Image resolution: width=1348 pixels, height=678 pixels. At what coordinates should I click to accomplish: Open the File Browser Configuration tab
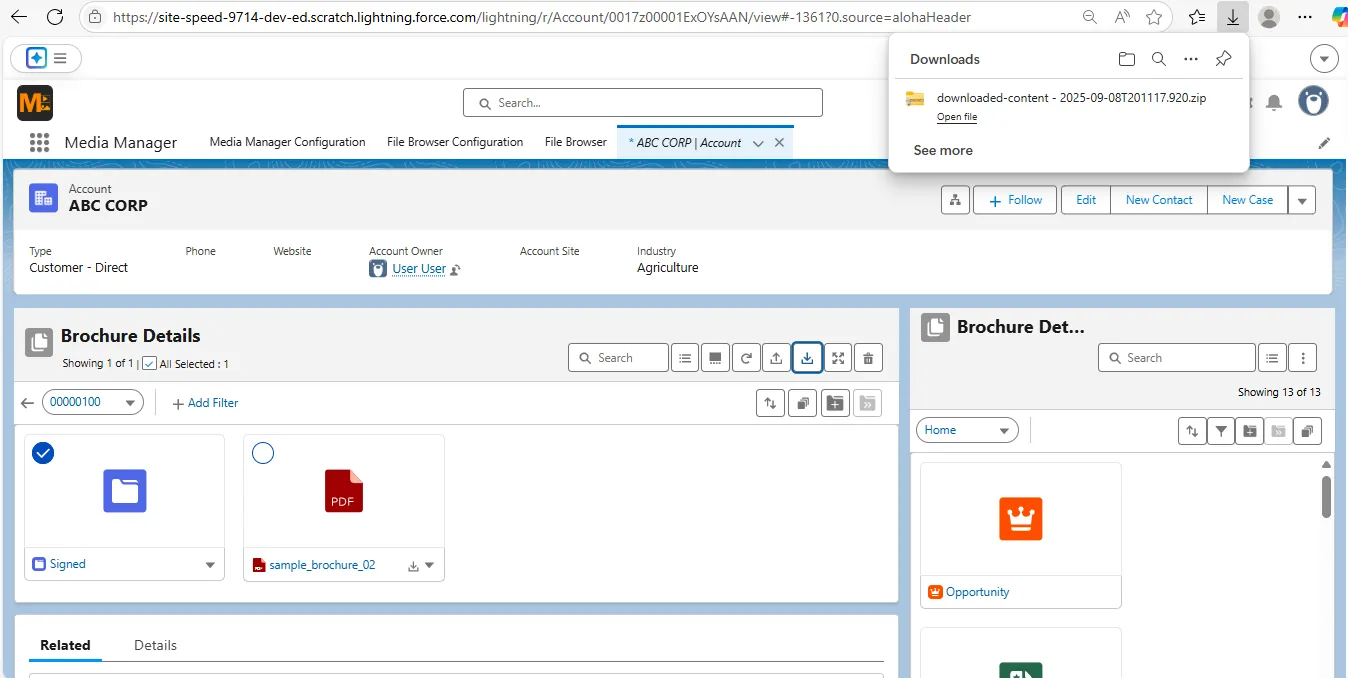(455, 142)
